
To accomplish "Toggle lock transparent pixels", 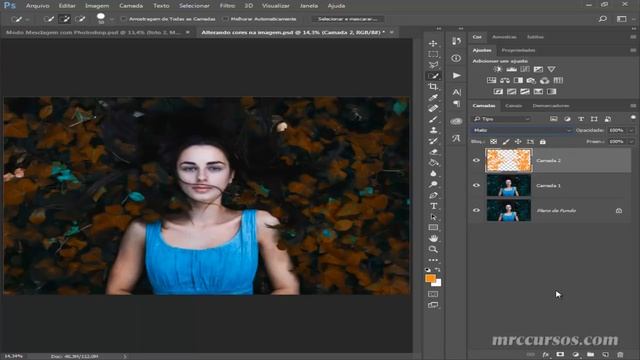I will click(493, 142).
